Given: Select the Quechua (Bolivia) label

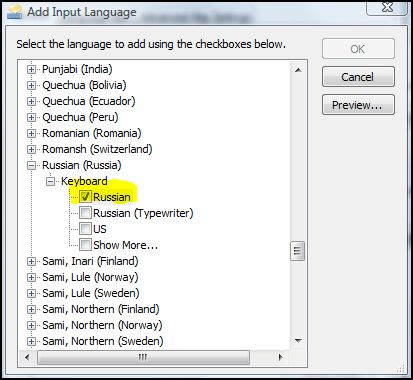Looking at the screenshot, I should (x=84, y=85).
